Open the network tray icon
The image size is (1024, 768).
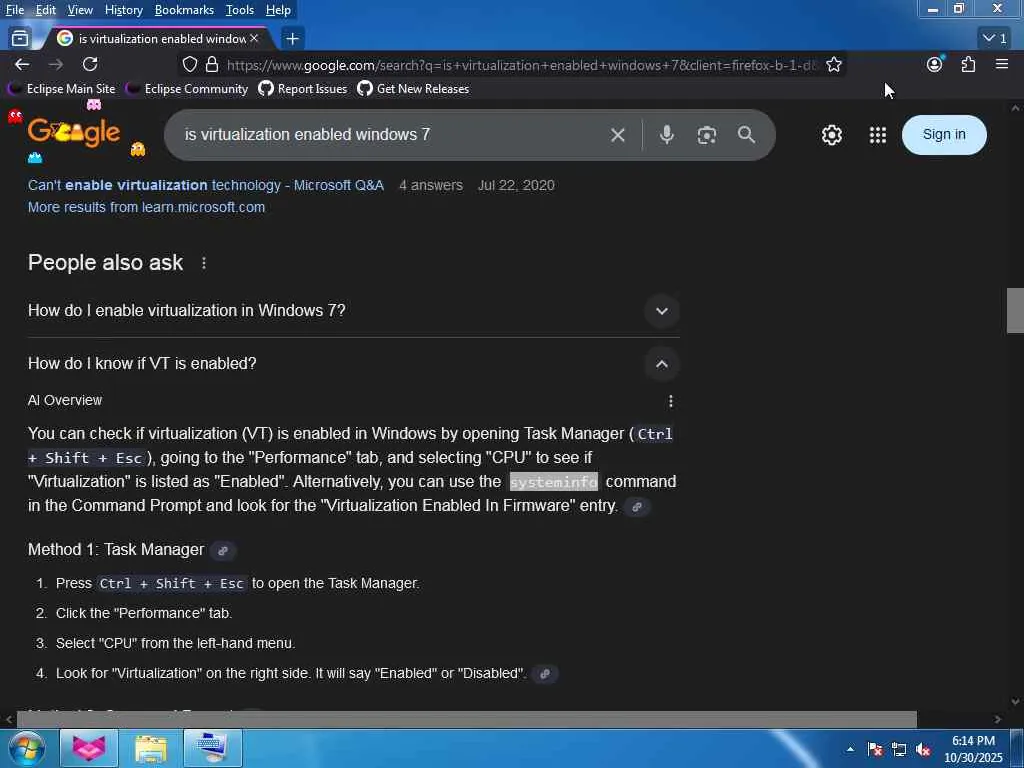(x=899, y=750)
